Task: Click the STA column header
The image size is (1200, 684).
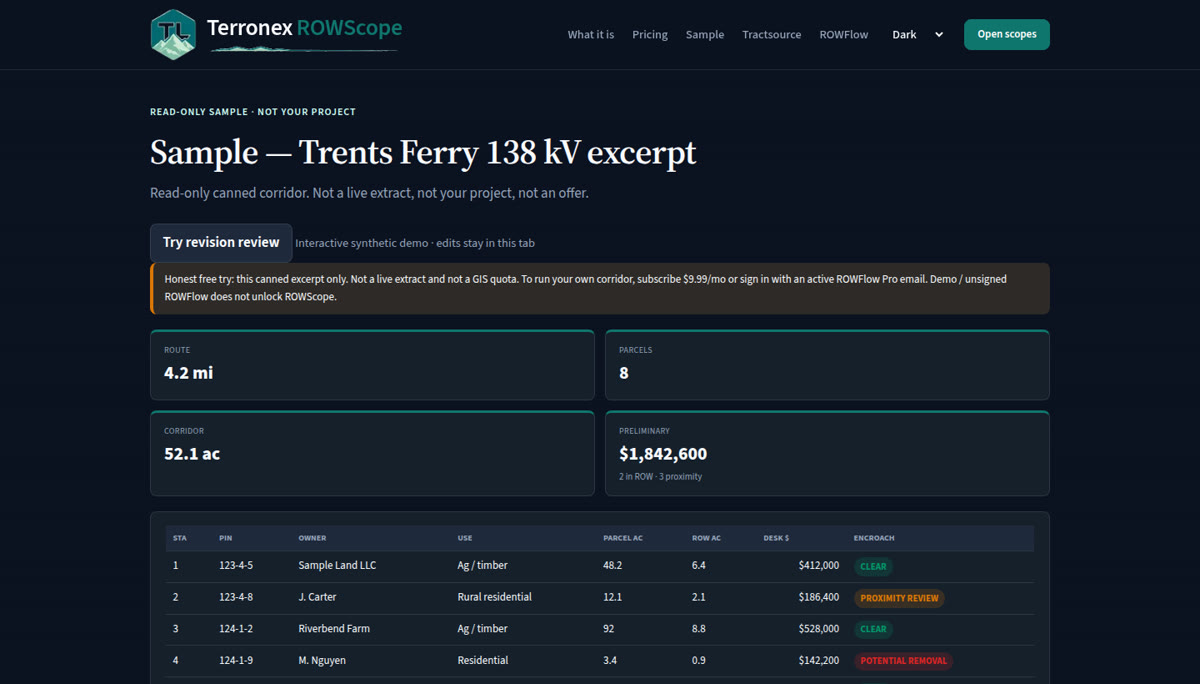Action: pyautogui.click(x=180, y=538)
